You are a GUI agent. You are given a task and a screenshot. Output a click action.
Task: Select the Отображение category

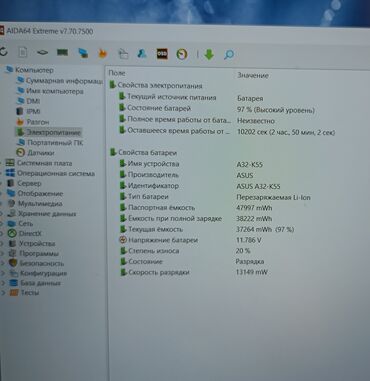[x=35, y=193]
